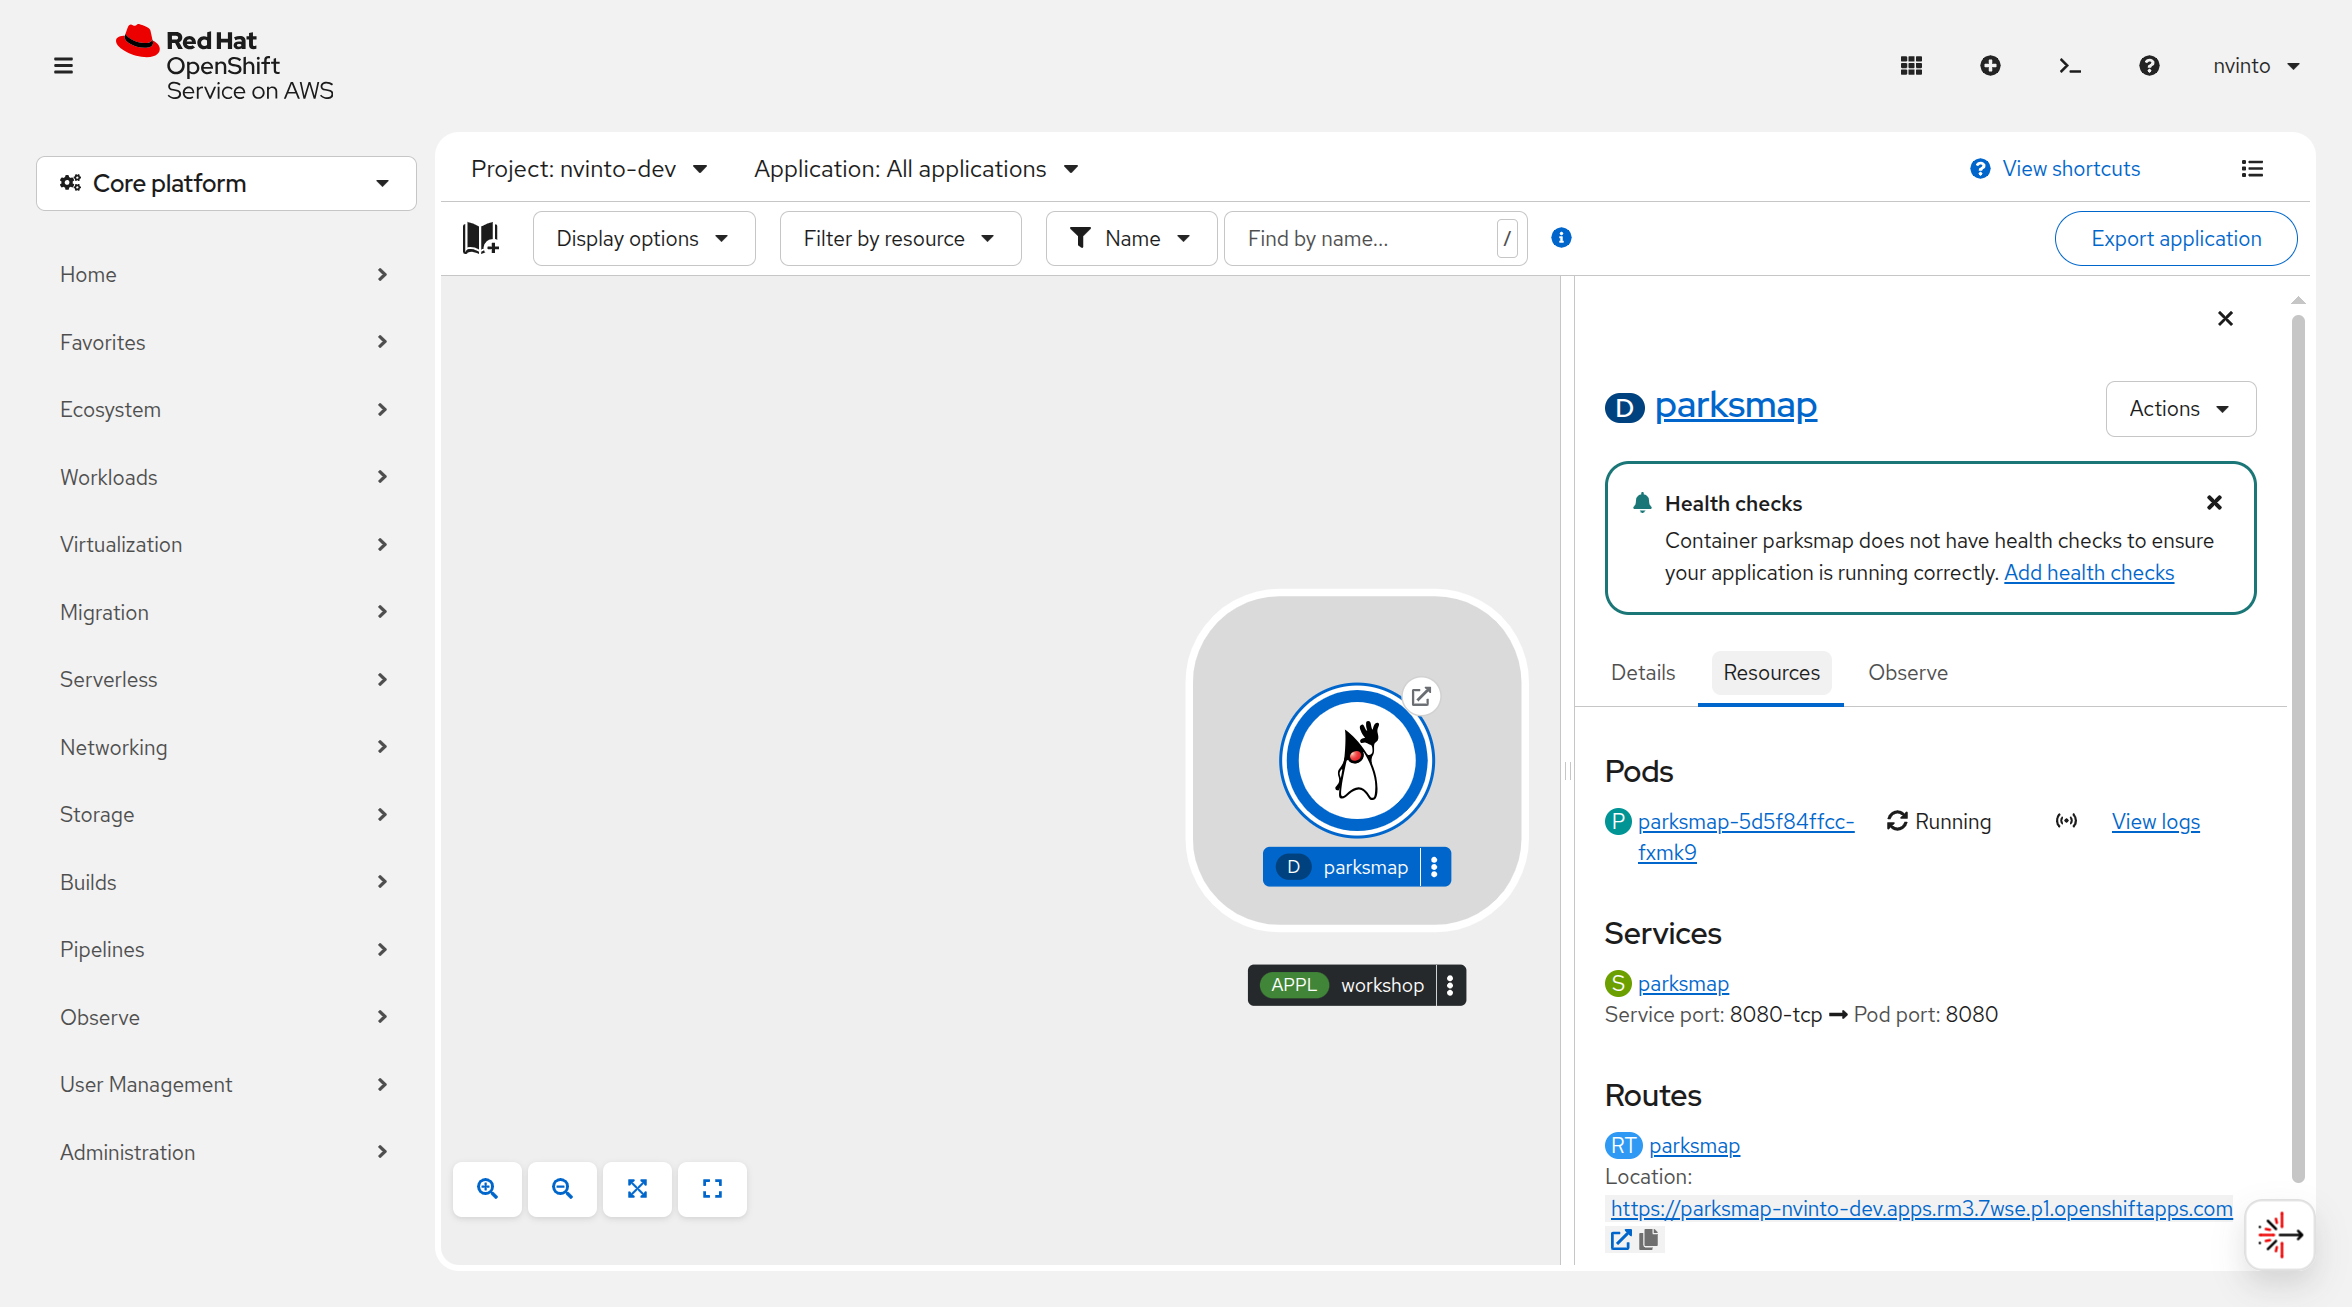Toggle the hamburger navigation menu

click(x=63, y=66)
